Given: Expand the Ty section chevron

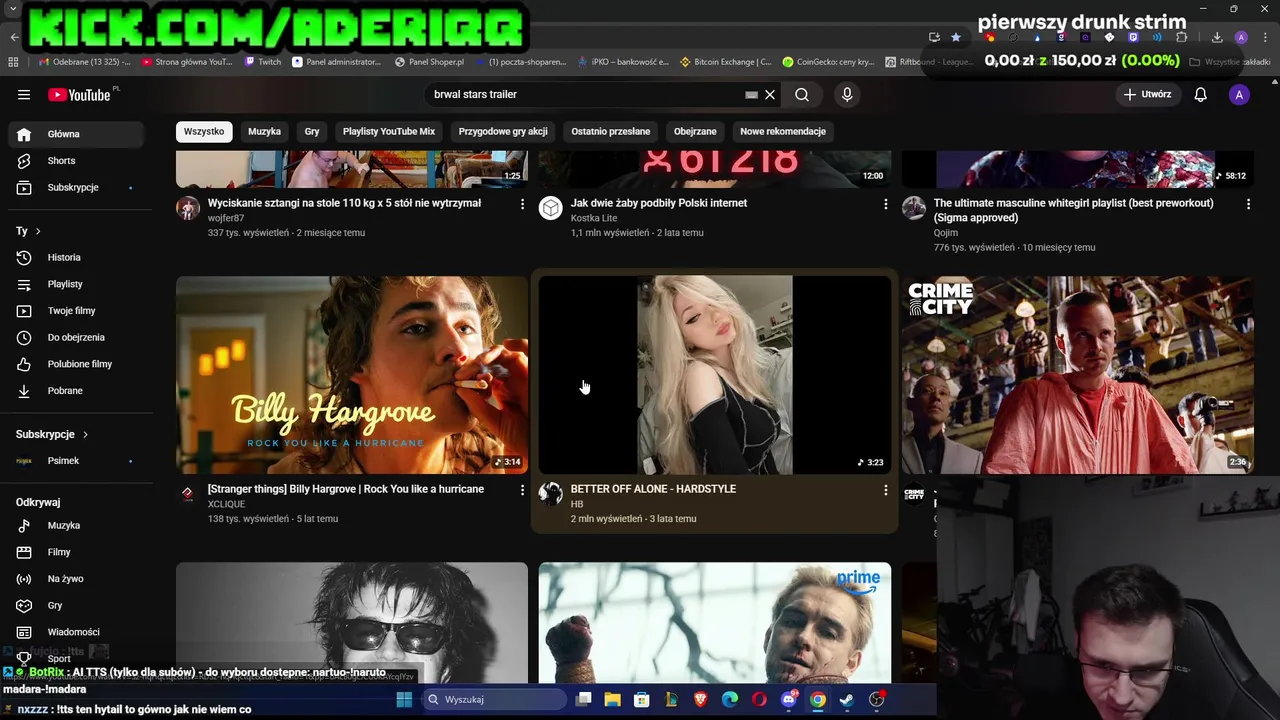Looking at the screenshot, I should 38,231.
